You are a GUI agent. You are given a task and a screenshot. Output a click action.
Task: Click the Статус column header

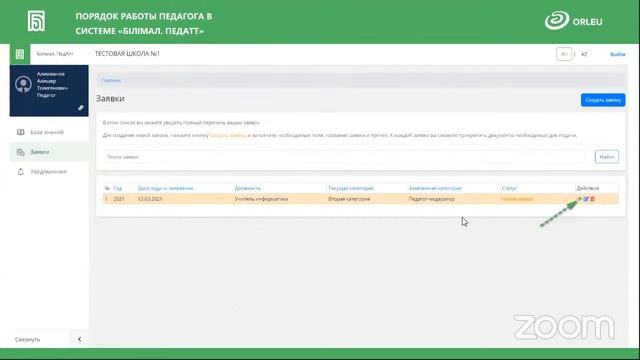coord(509,188)
